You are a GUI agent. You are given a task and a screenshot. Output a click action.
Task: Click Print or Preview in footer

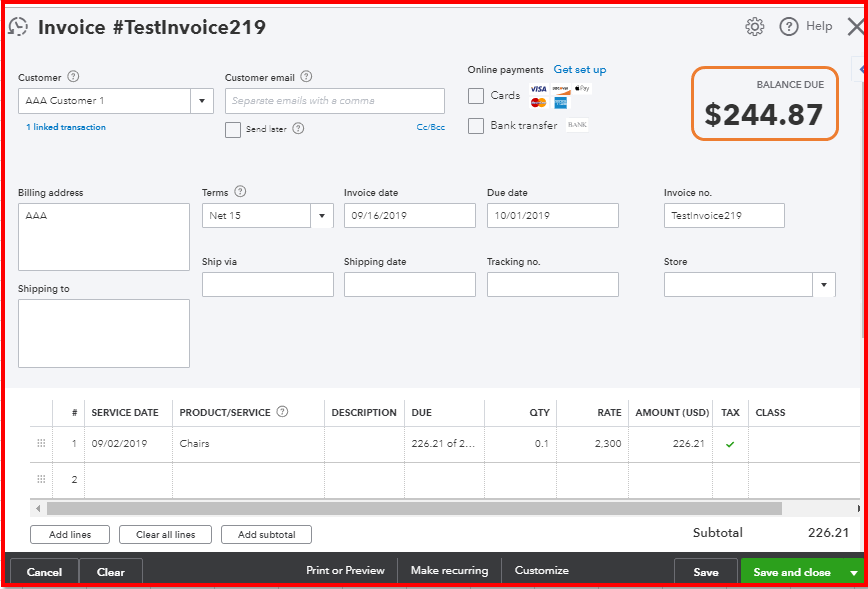pyautogui.click(x=345, y=571)
